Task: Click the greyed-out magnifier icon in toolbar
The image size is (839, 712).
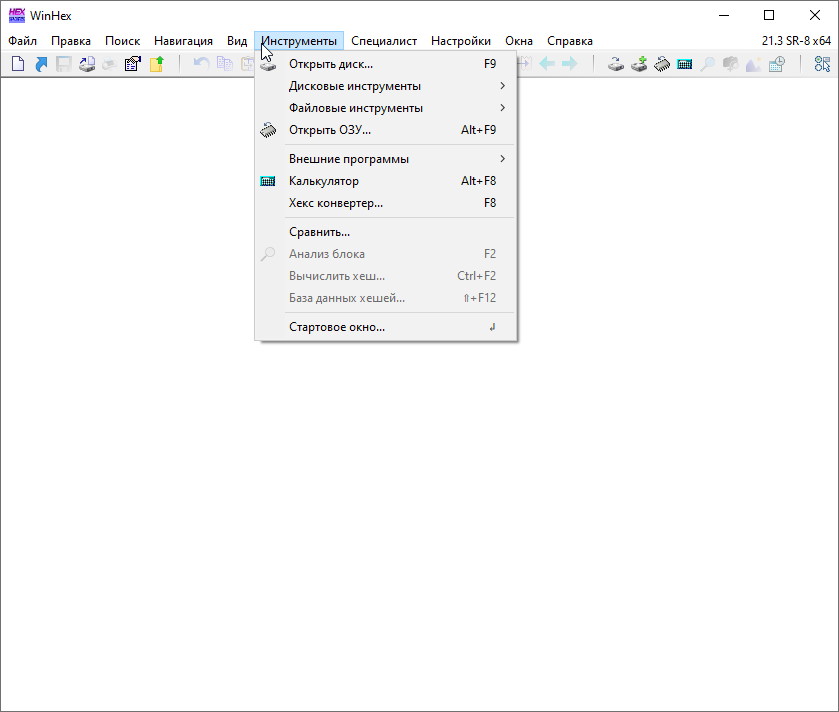Action: coord(708,64)
